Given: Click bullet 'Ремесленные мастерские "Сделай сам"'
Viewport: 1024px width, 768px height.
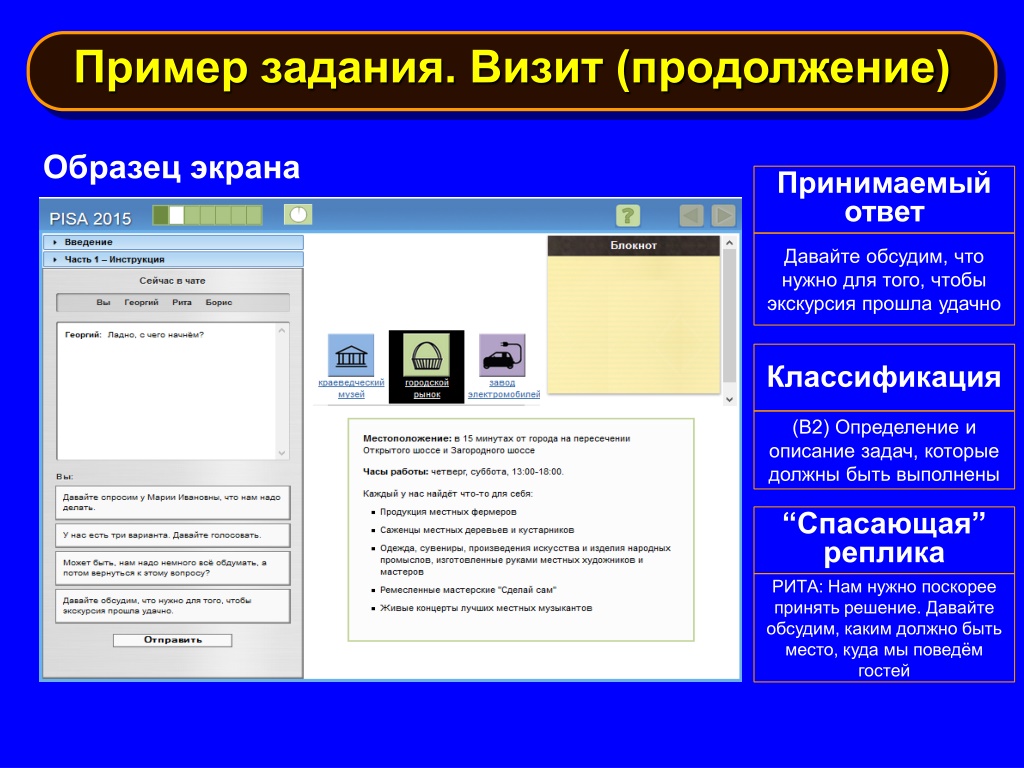Looking at the screenshot, I should point(468,590).
